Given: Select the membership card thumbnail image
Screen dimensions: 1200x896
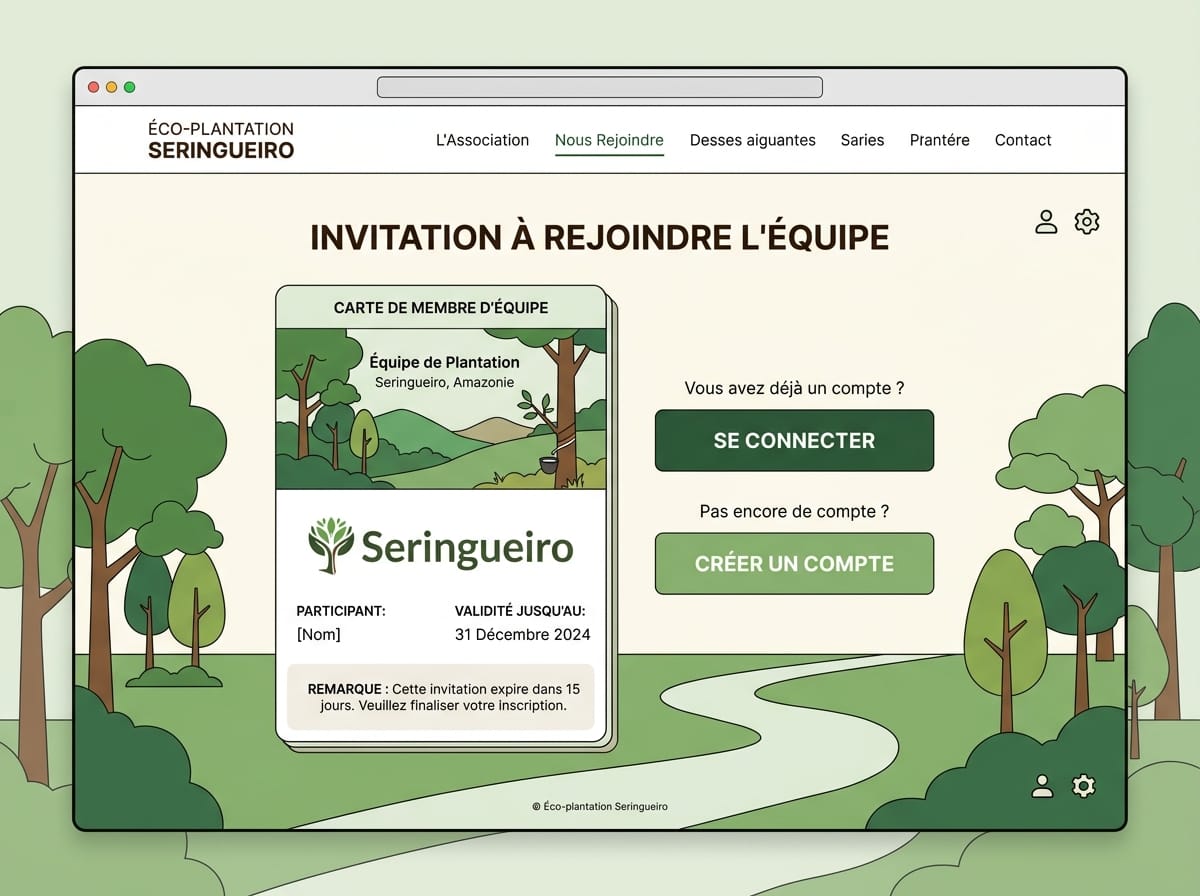Looking at the screenshot, I should [x=441, y=405].
